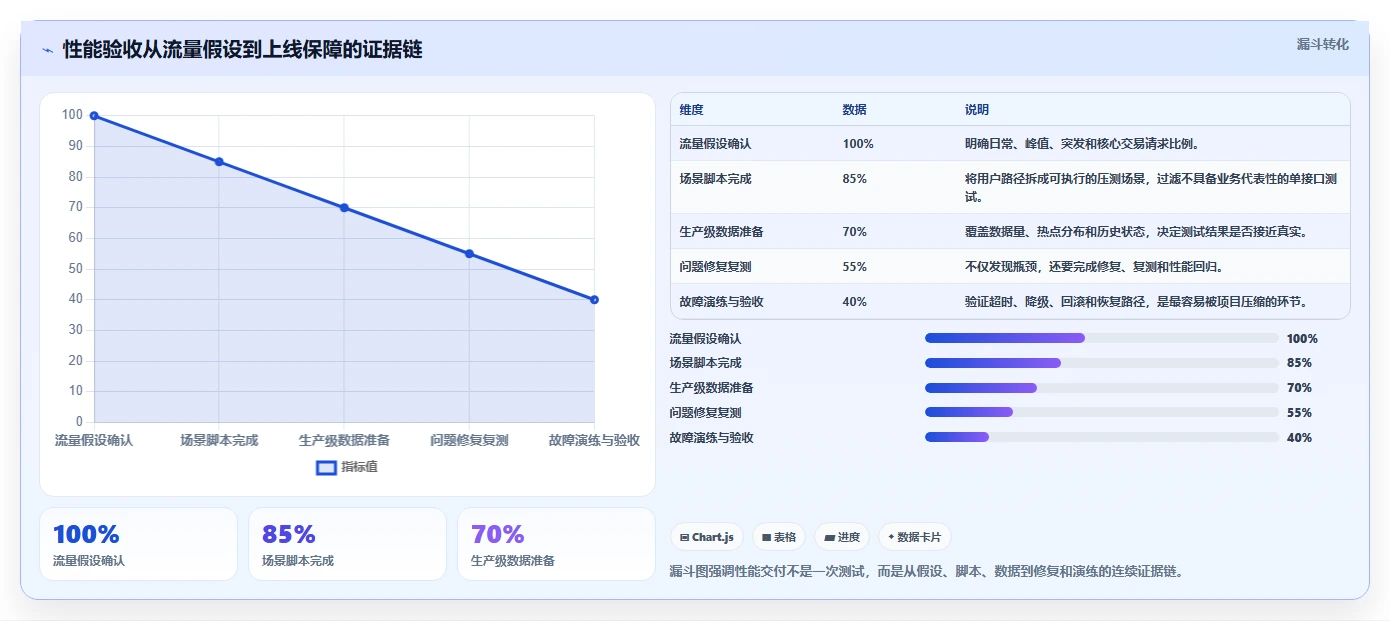Click the description starting 不仅发现瓶颈

pyautogui.click(x=1094, y=267)
